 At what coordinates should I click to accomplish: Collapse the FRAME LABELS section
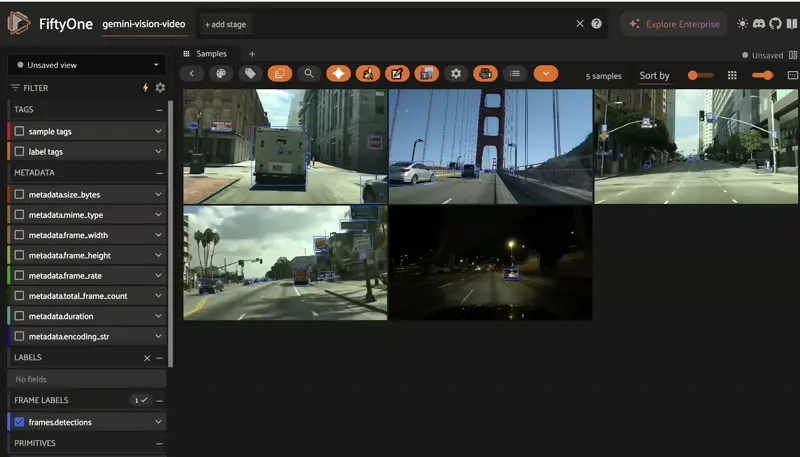click(159, 400)
